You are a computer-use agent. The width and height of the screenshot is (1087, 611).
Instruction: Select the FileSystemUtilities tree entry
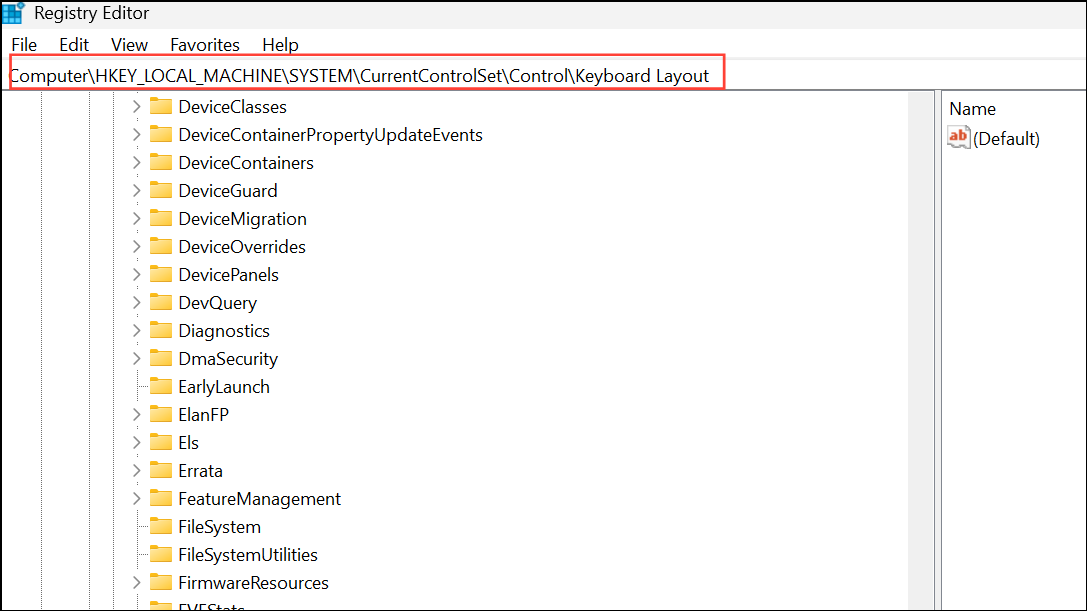247,555
